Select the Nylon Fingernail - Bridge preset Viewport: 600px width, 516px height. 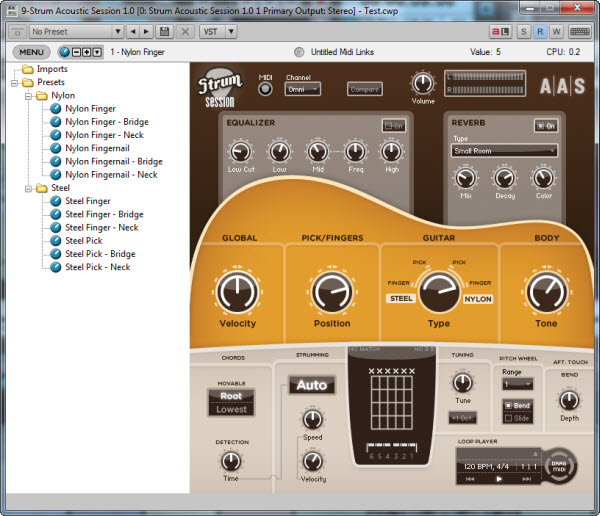[x=114, y=162]
